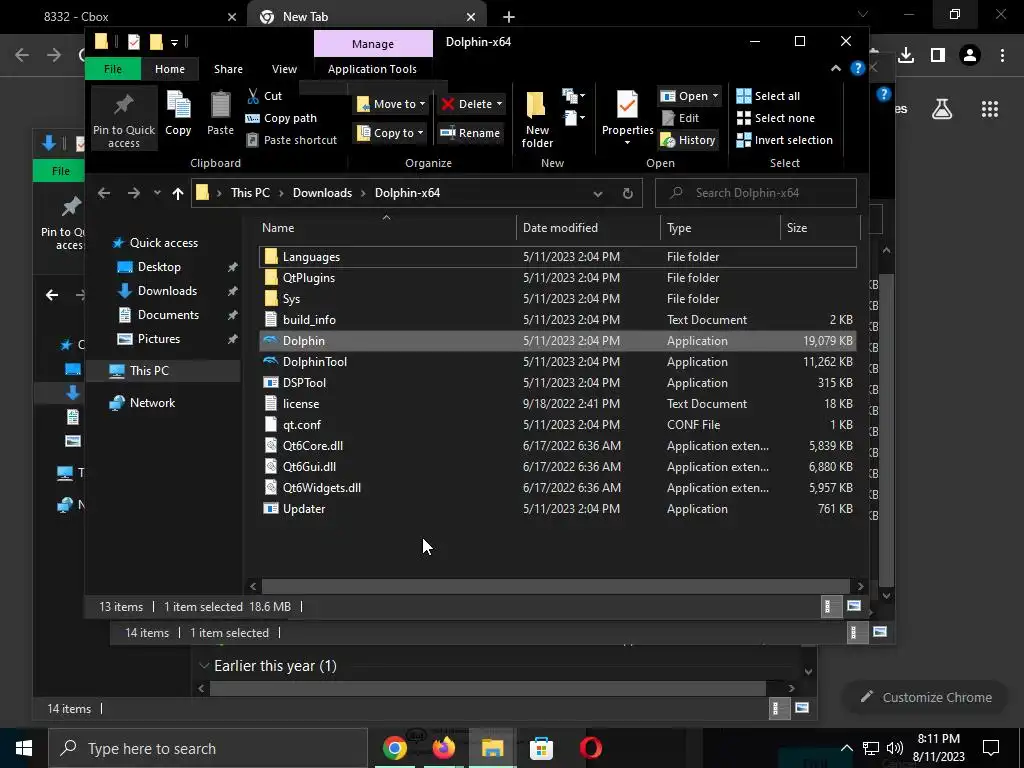Open the Chrome downloads icon
This screenshot has height=768, width=1024.
point(906,56)
